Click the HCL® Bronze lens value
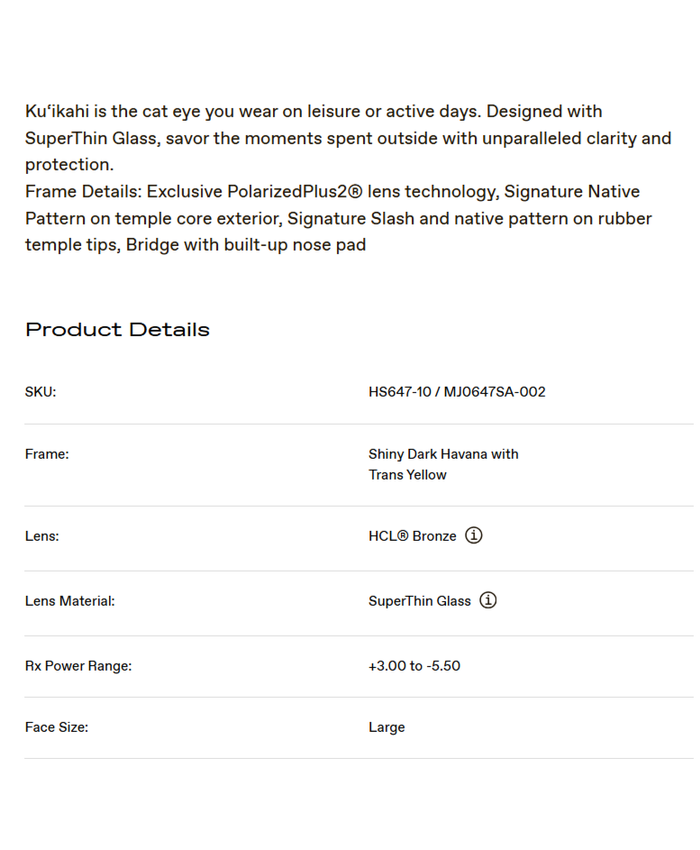 point(412,536)
